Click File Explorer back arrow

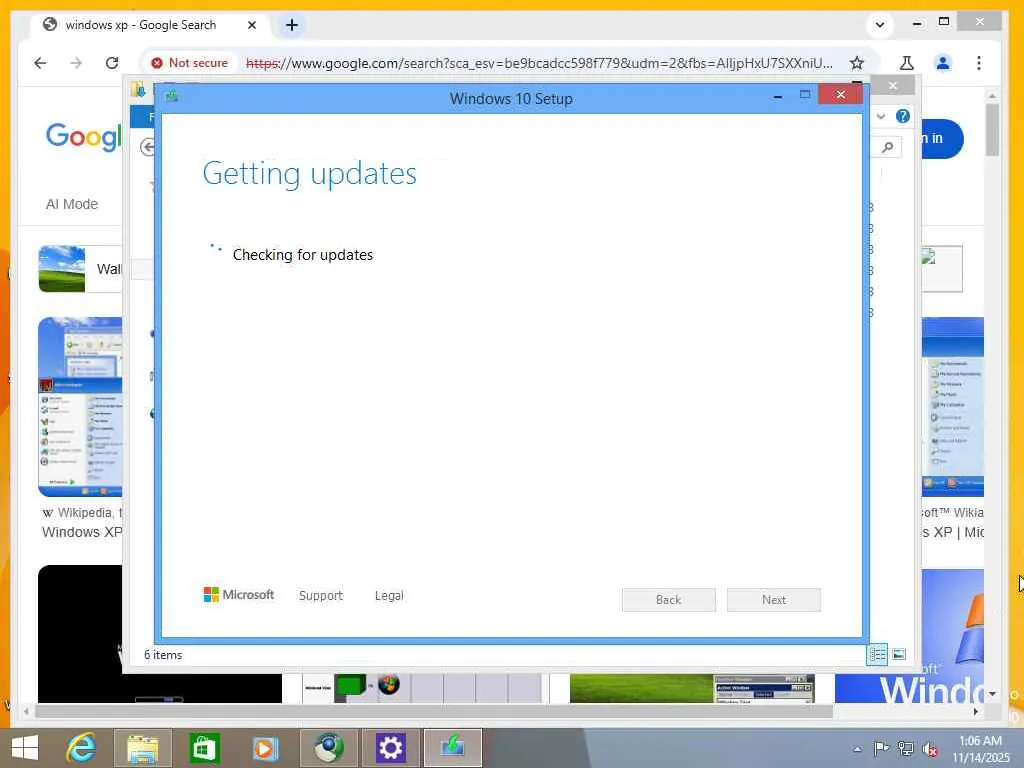(x=148, y=147)
